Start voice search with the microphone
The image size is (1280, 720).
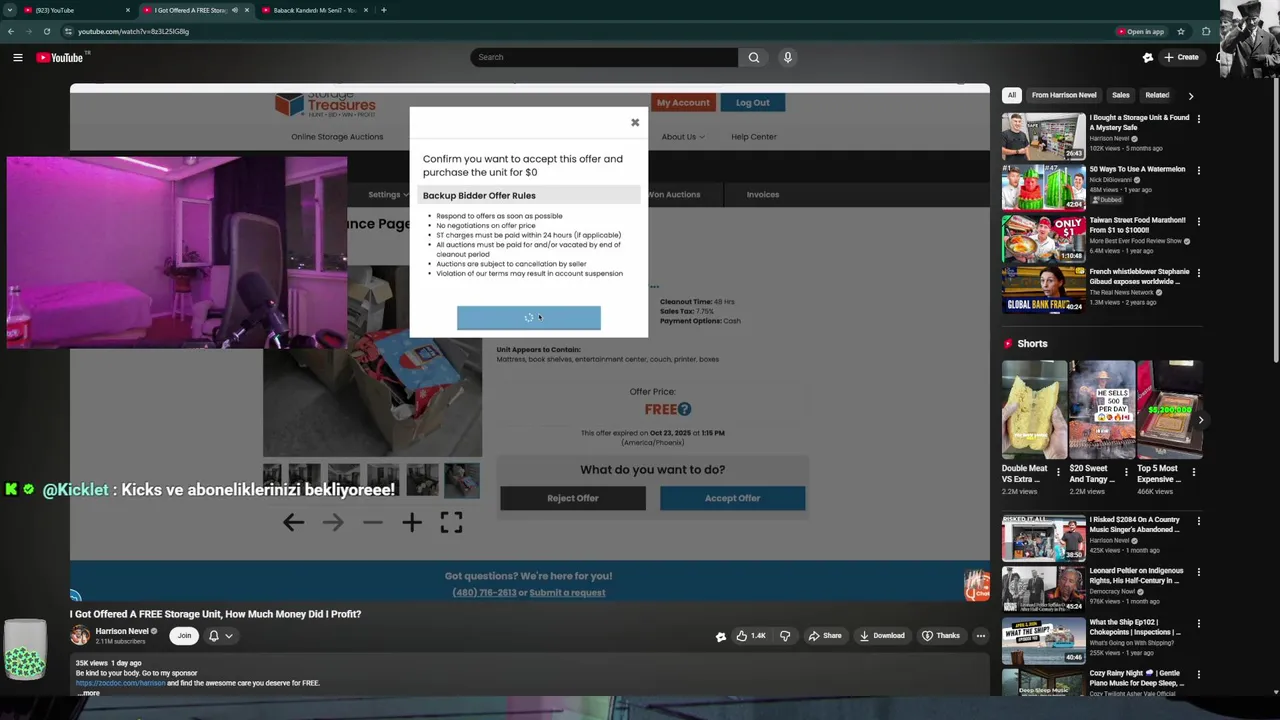pos(788,57)
